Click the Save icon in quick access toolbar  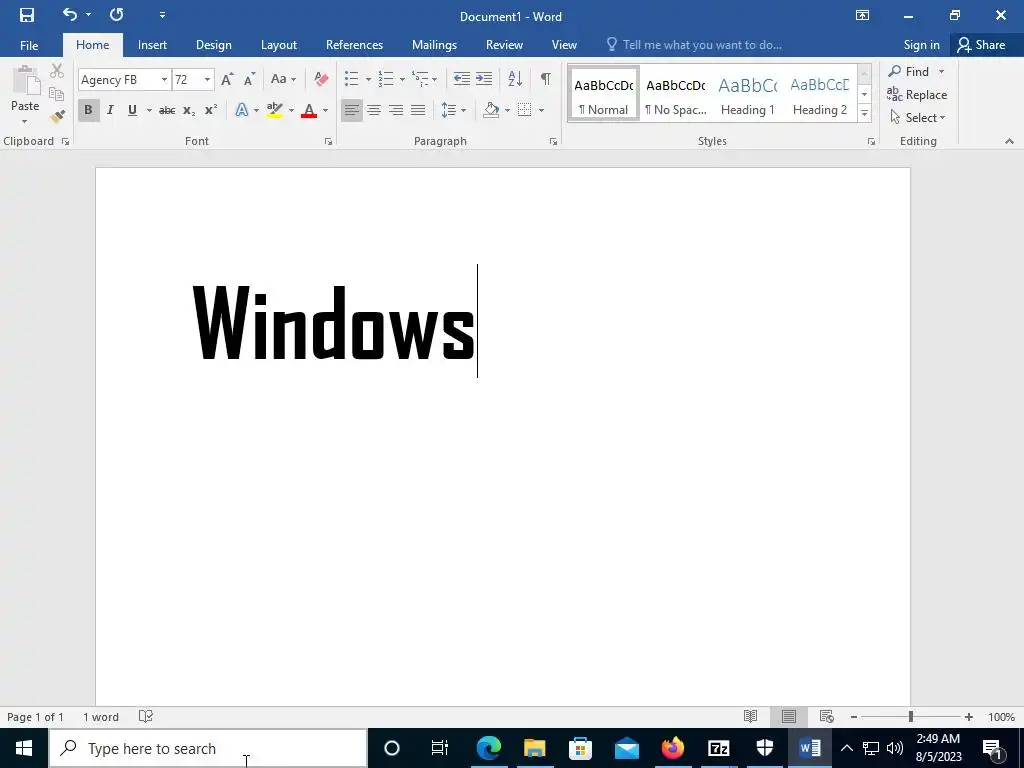coord(27,15)
